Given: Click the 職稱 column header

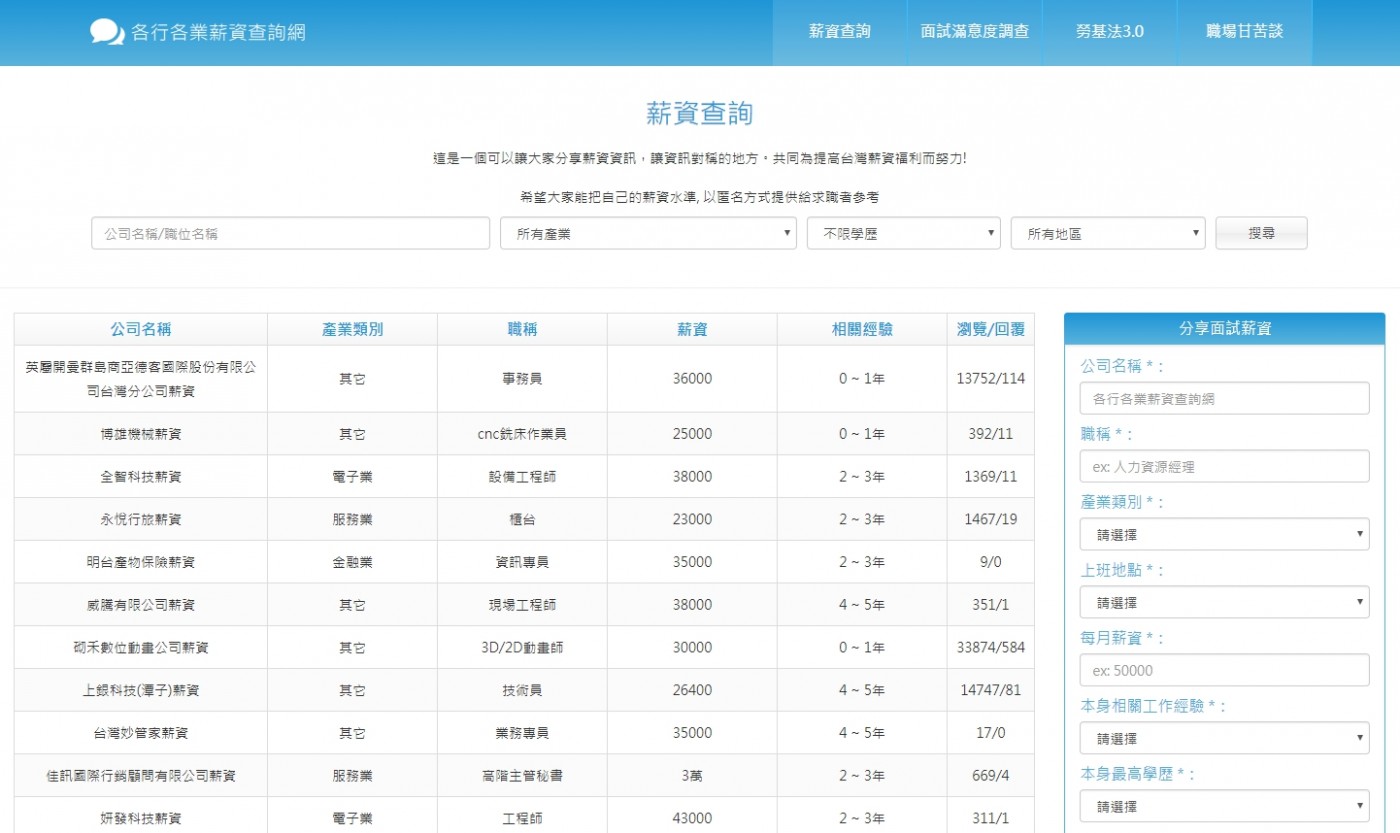Looking at the screenshot, I should point(522,329).
